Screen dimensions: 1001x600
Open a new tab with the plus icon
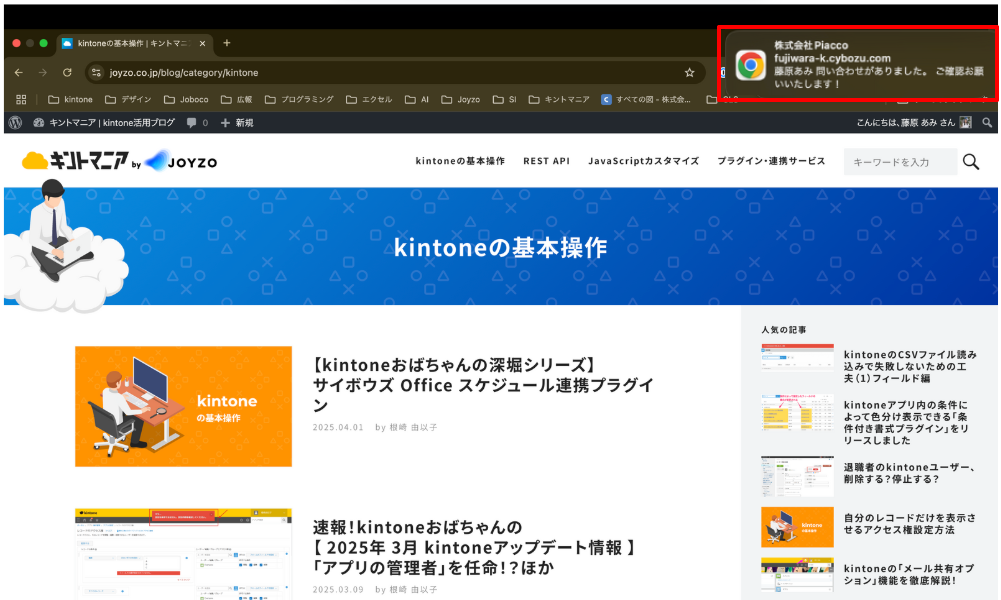pyautogui.click(x=227, y=43)
